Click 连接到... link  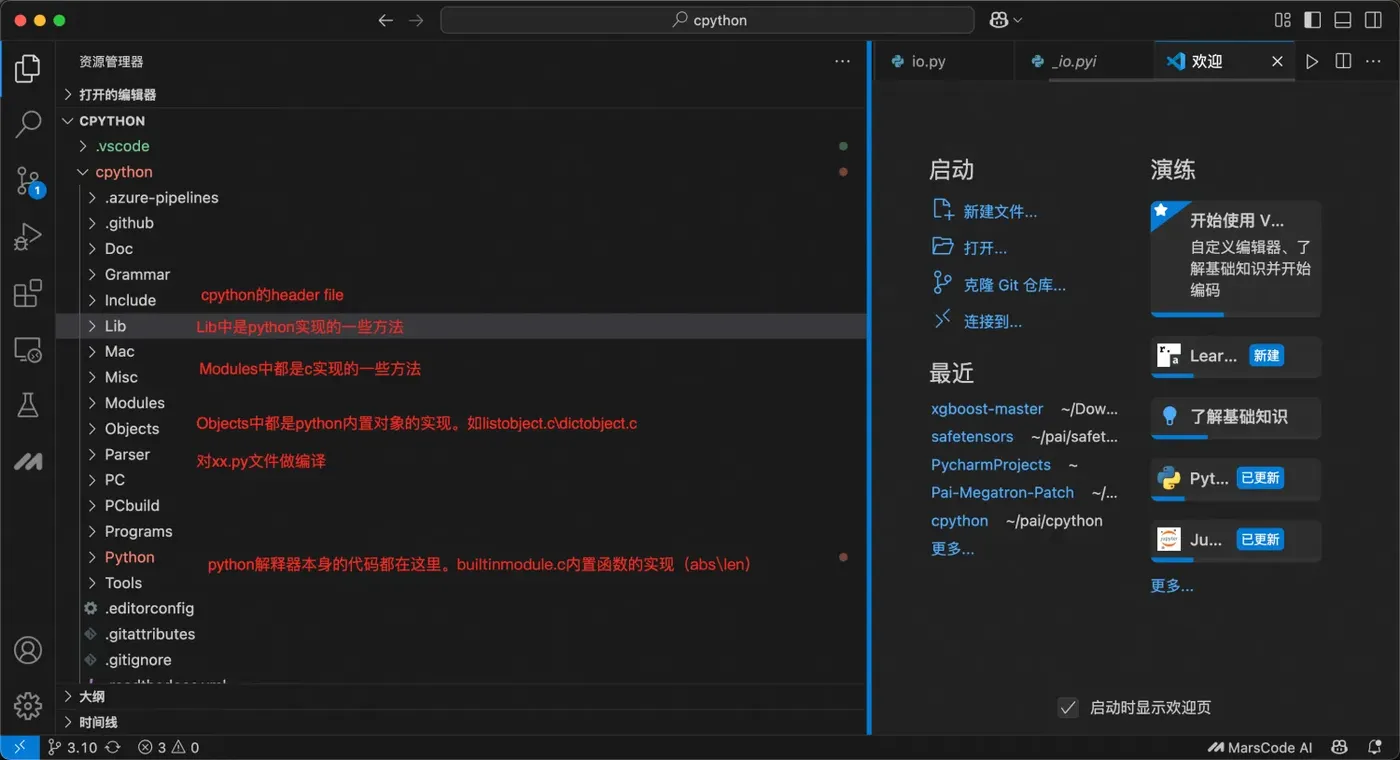[977, 322]
